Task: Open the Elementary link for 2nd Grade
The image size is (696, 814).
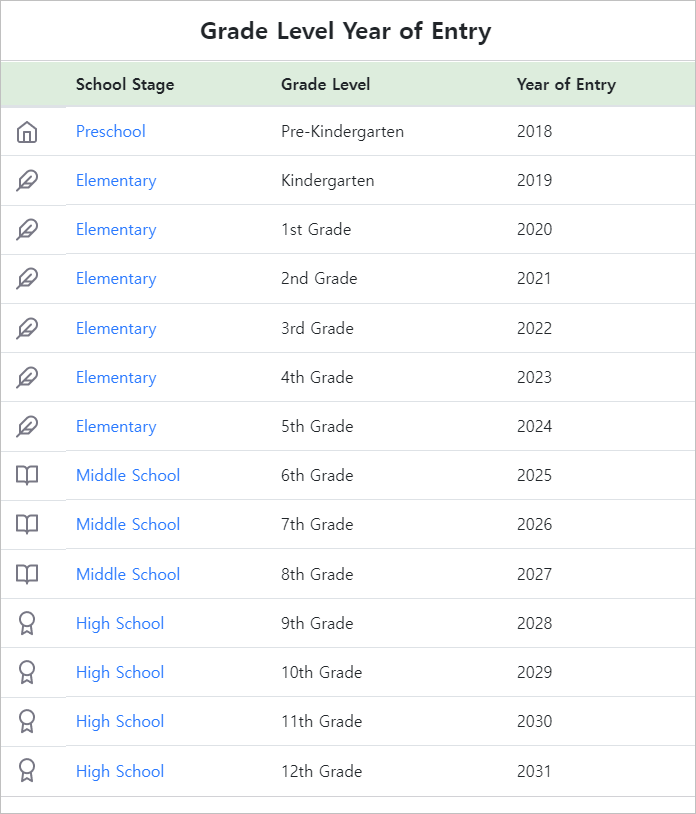Action: coord(116,279)
